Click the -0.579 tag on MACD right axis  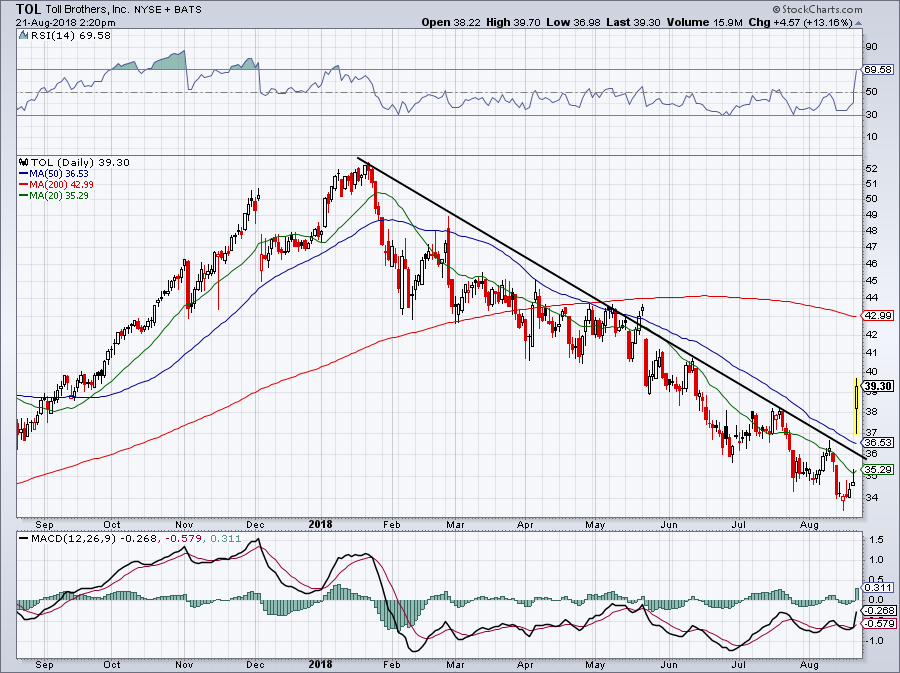click(879, 623)
